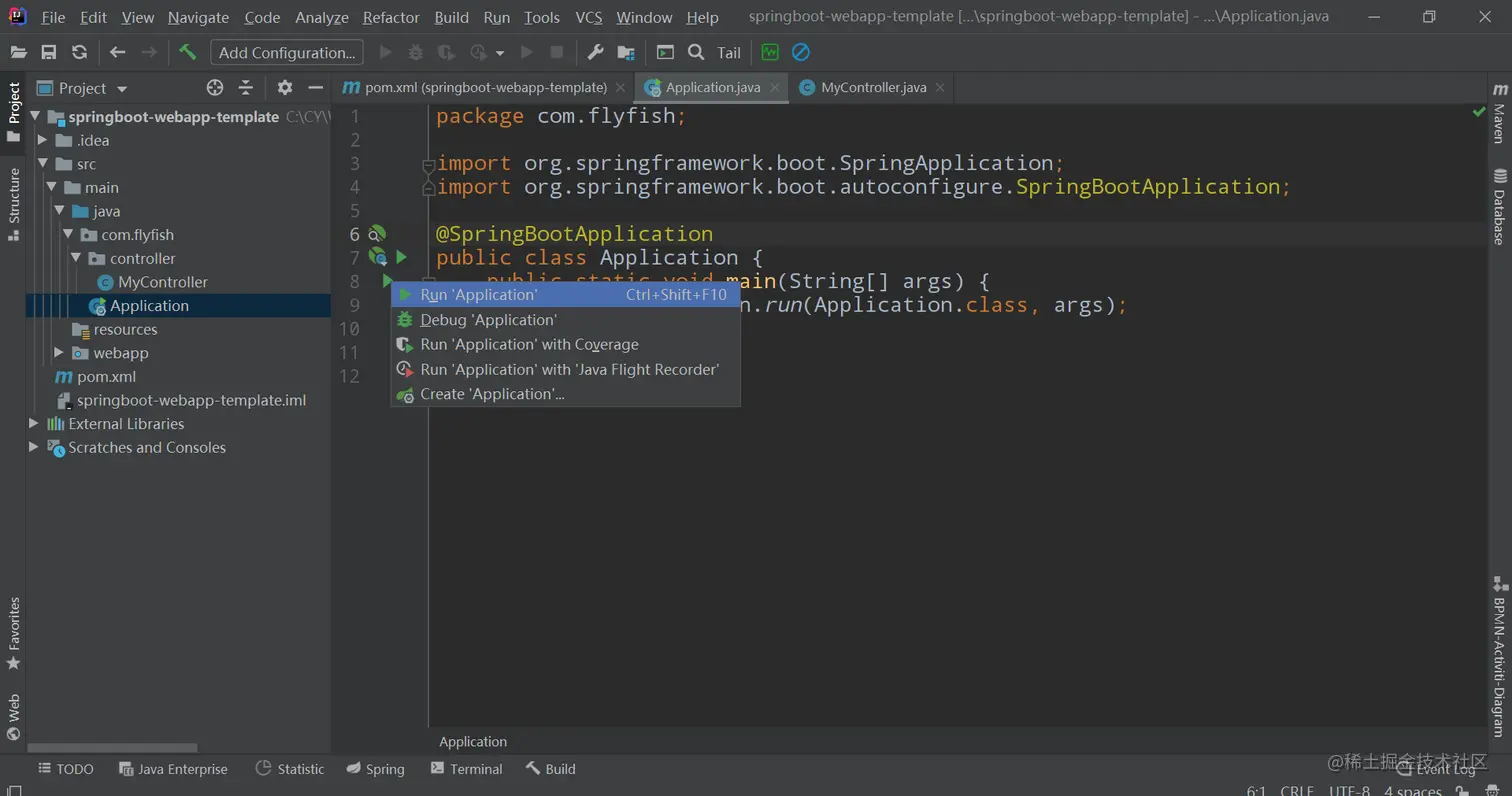
Task: Collapse all nodes in Project panel
Action: click(246, 88)
